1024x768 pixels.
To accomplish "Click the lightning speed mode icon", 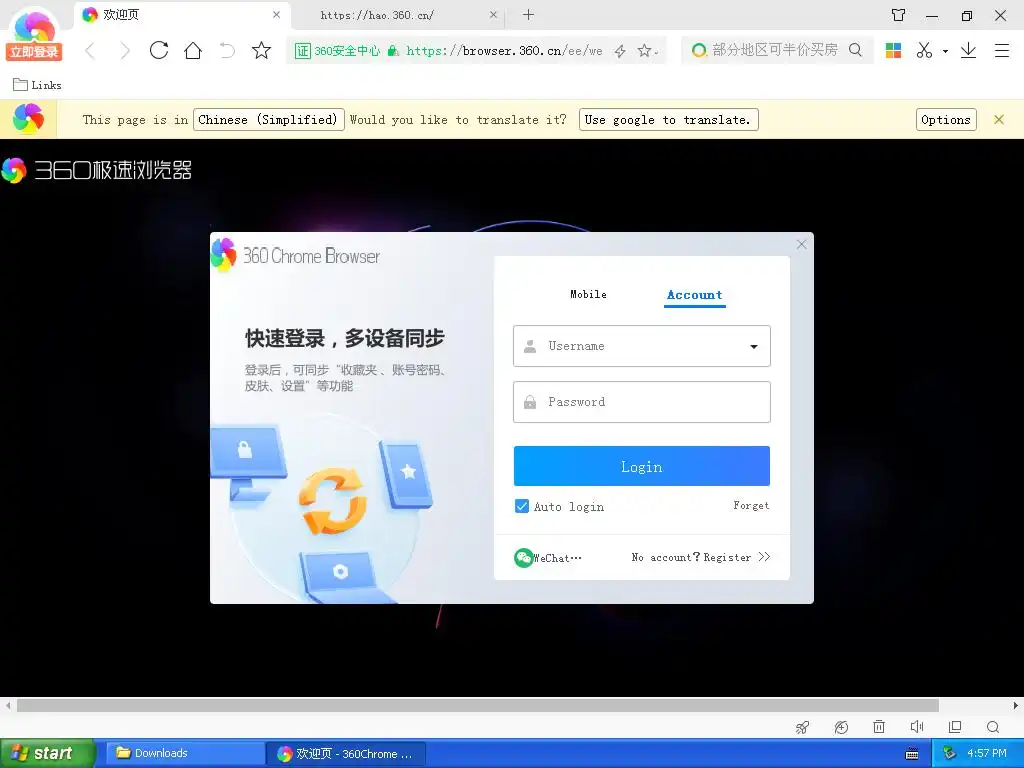I will coord(620,51).
